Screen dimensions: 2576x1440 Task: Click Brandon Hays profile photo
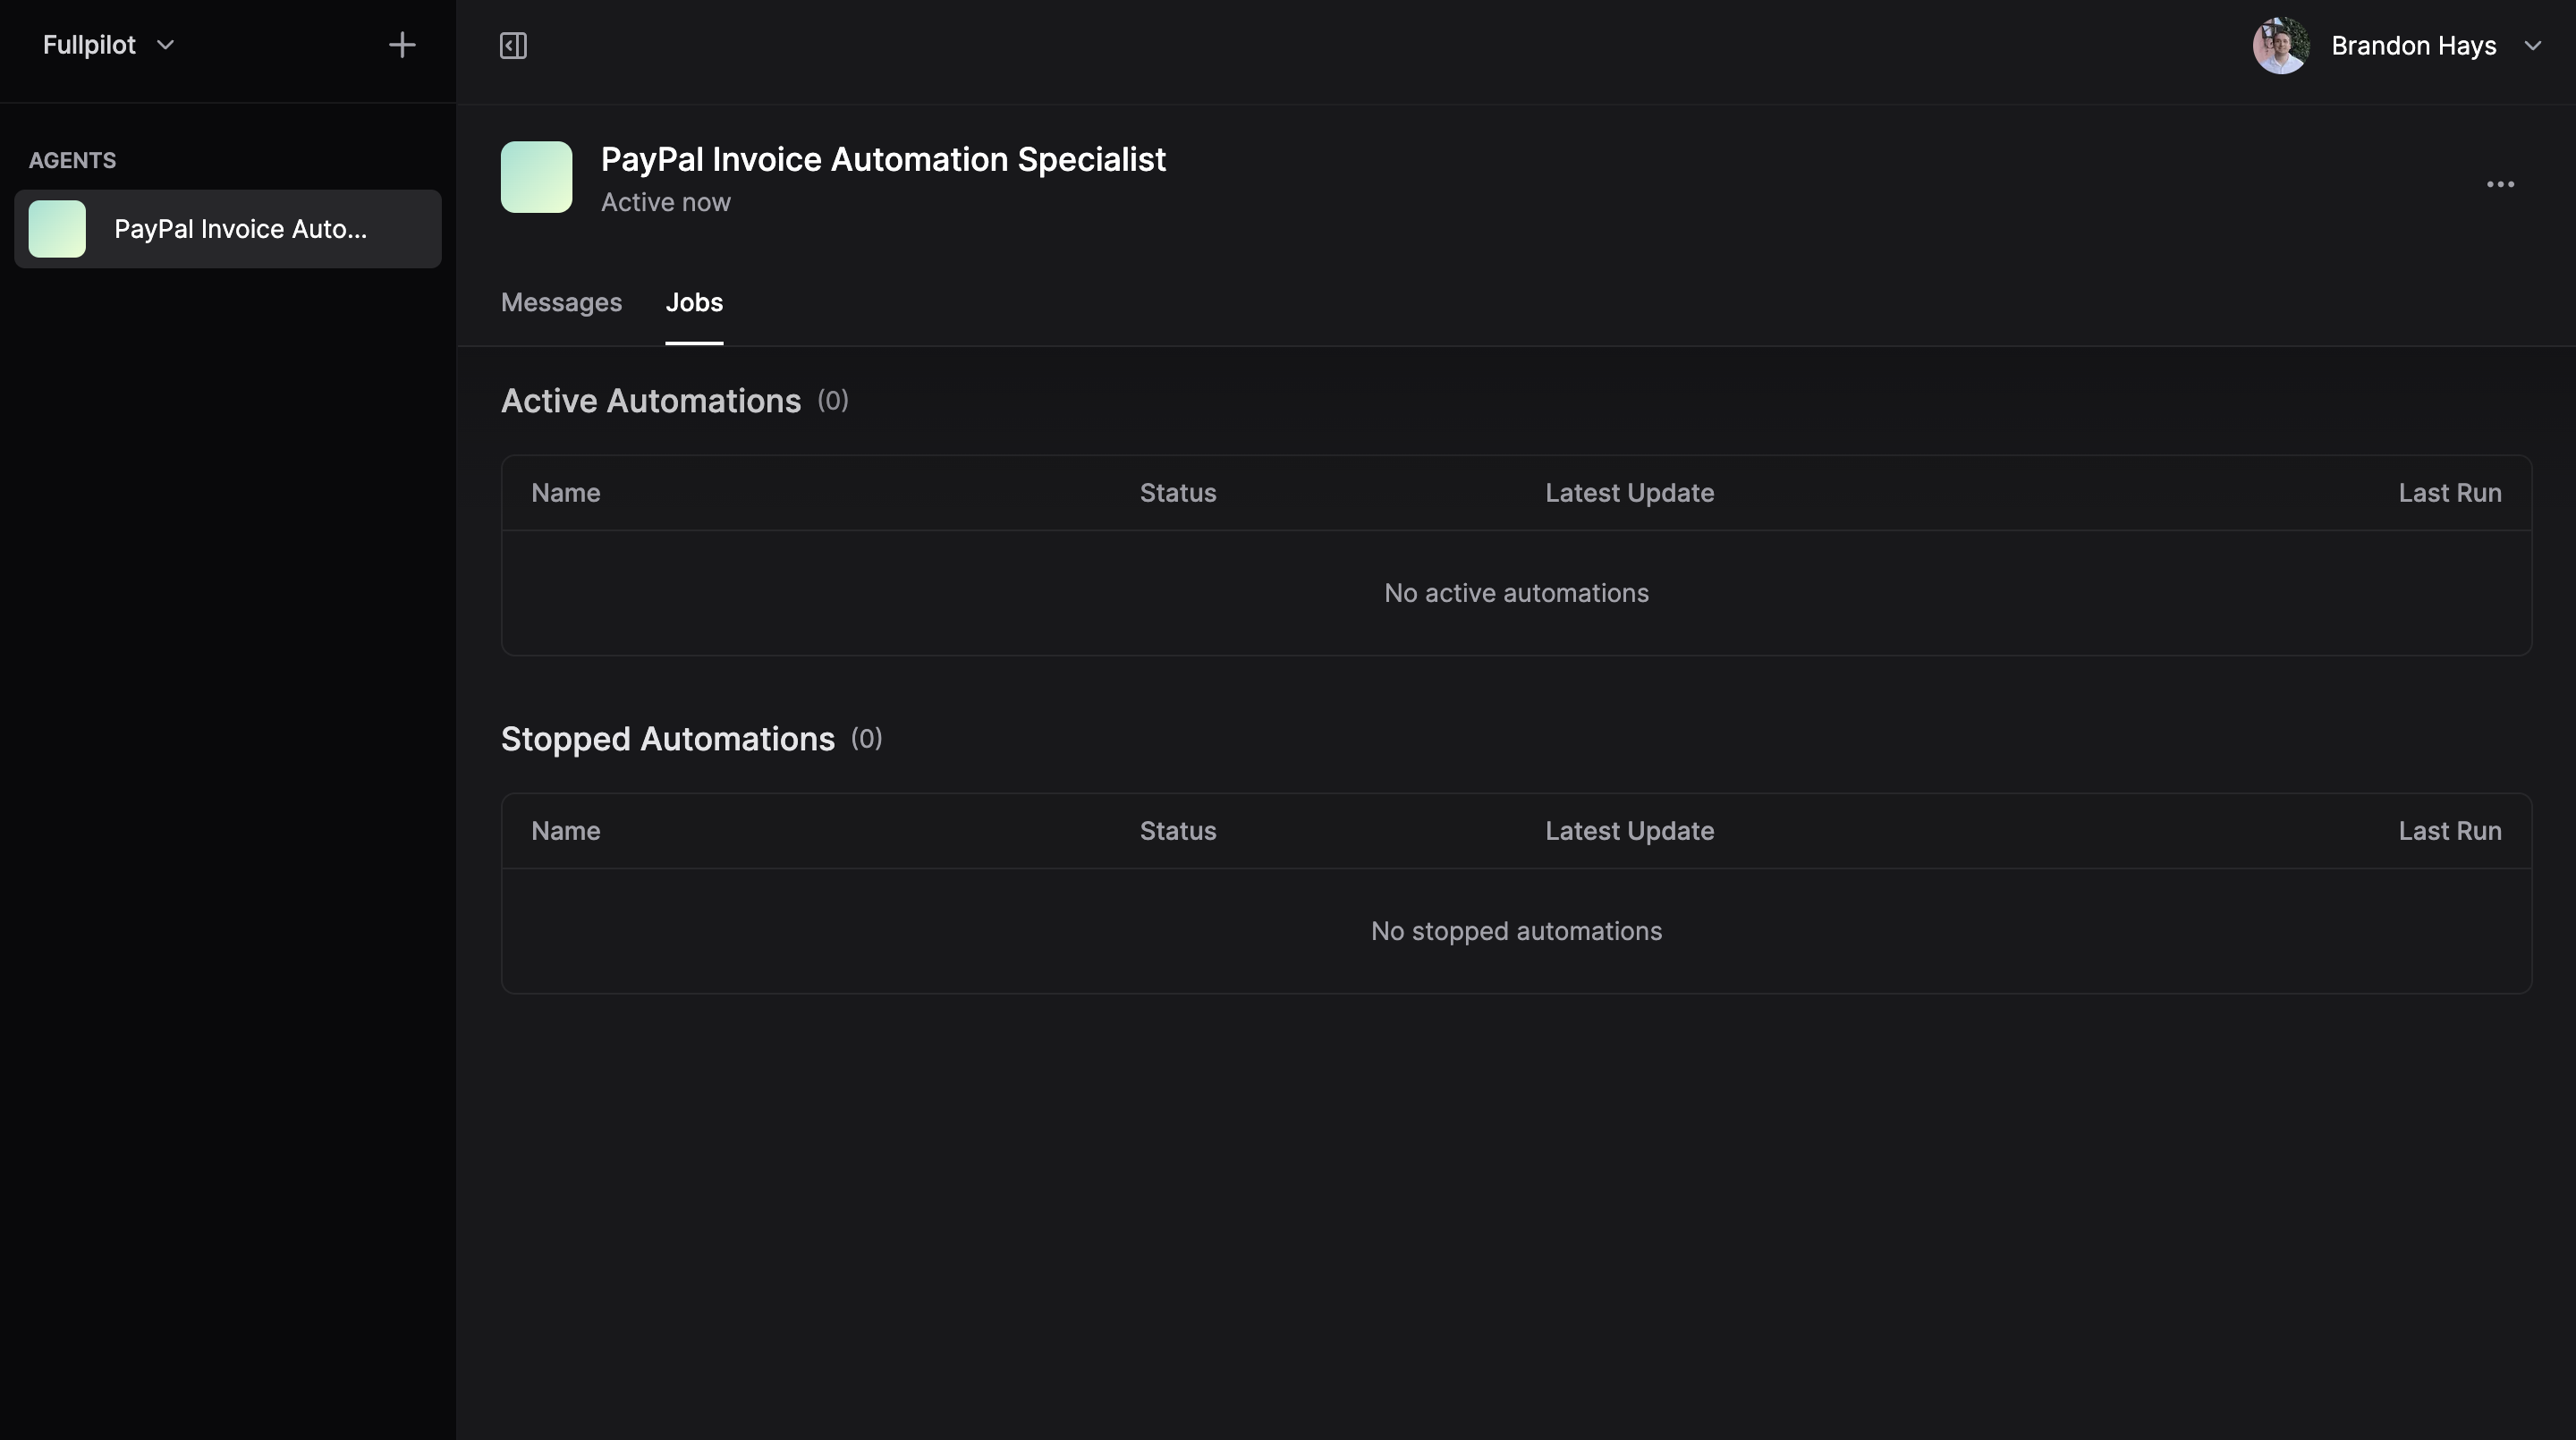click(x=2280, y=46)
